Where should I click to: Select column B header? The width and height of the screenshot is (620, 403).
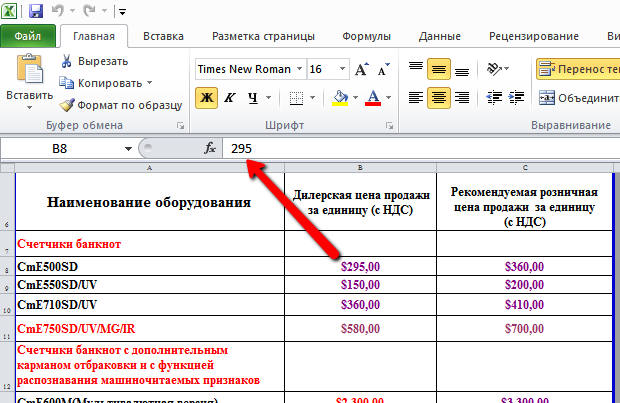(360, 168)
